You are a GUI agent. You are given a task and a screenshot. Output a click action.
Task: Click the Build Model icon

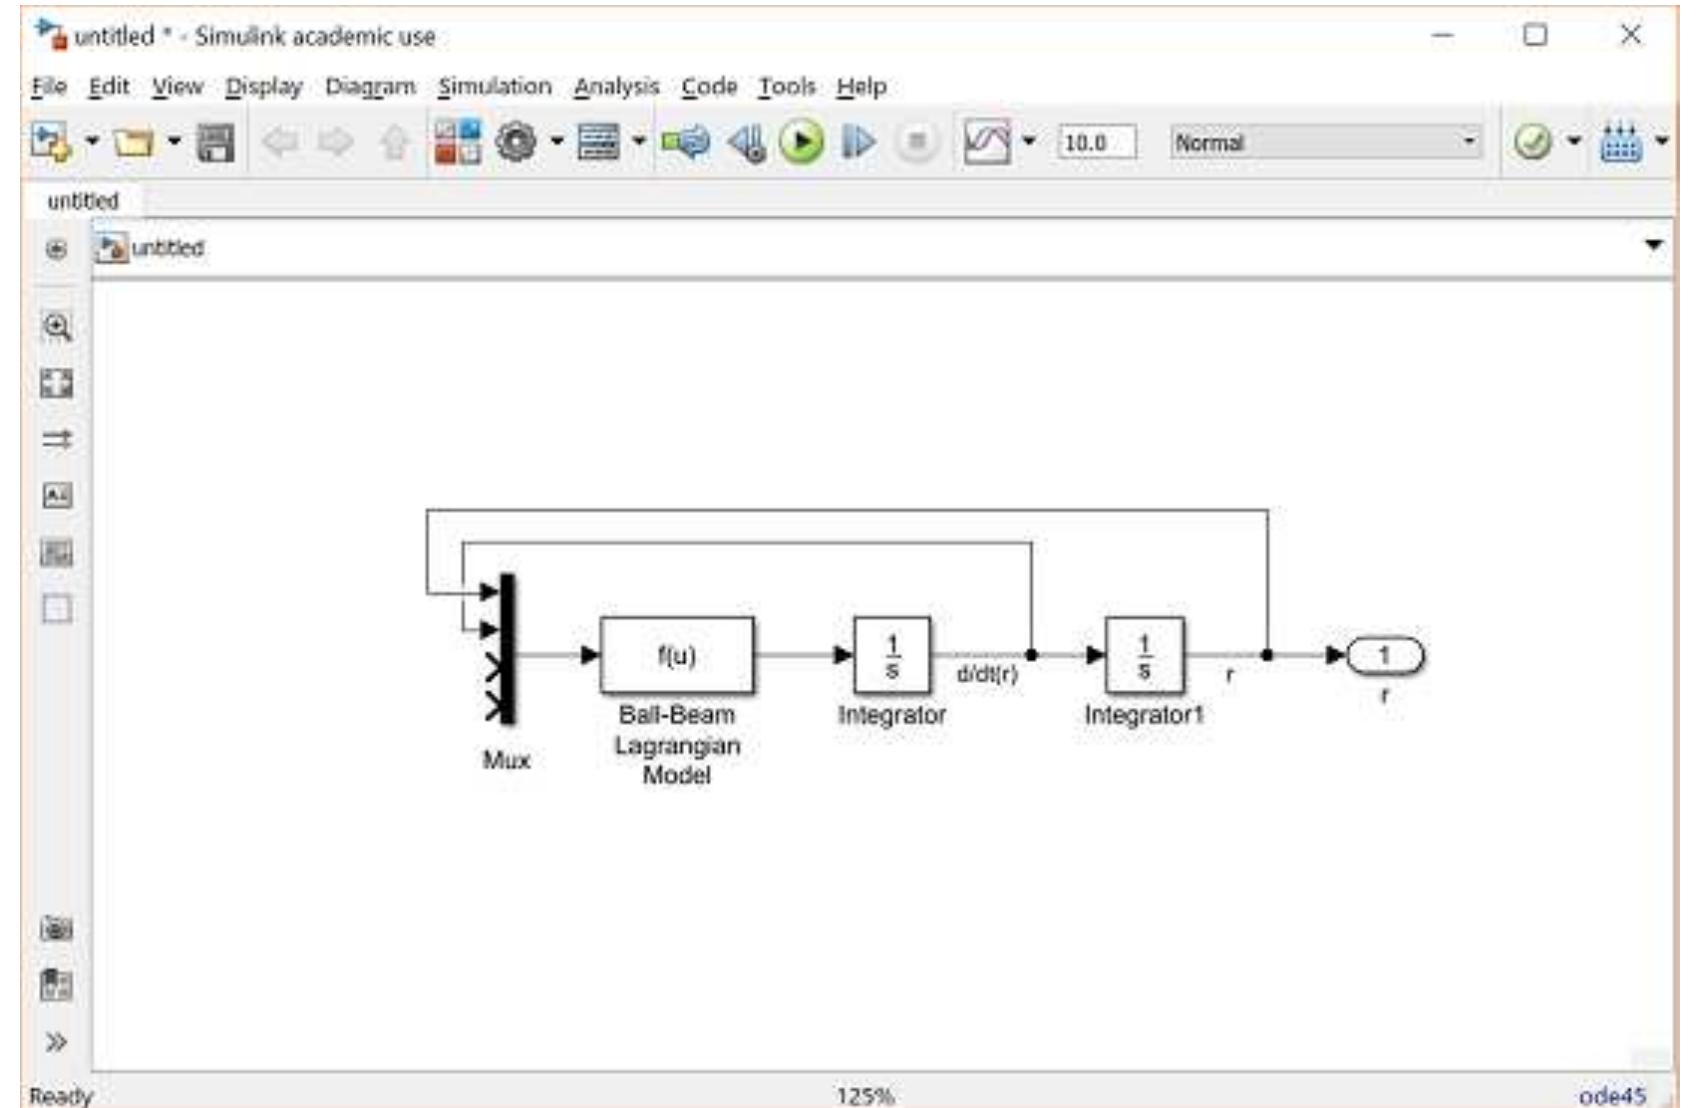tap(1620, 142)
